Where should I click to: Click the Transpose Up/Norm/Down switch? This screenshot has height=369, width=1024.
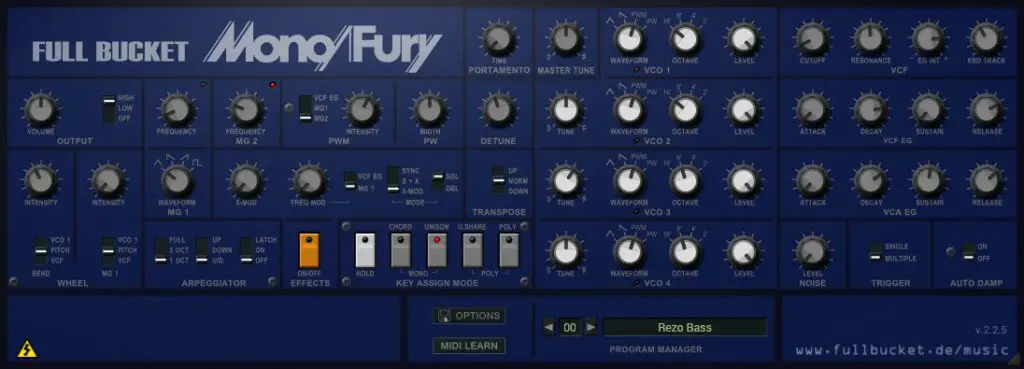click(x=499, y=180)
